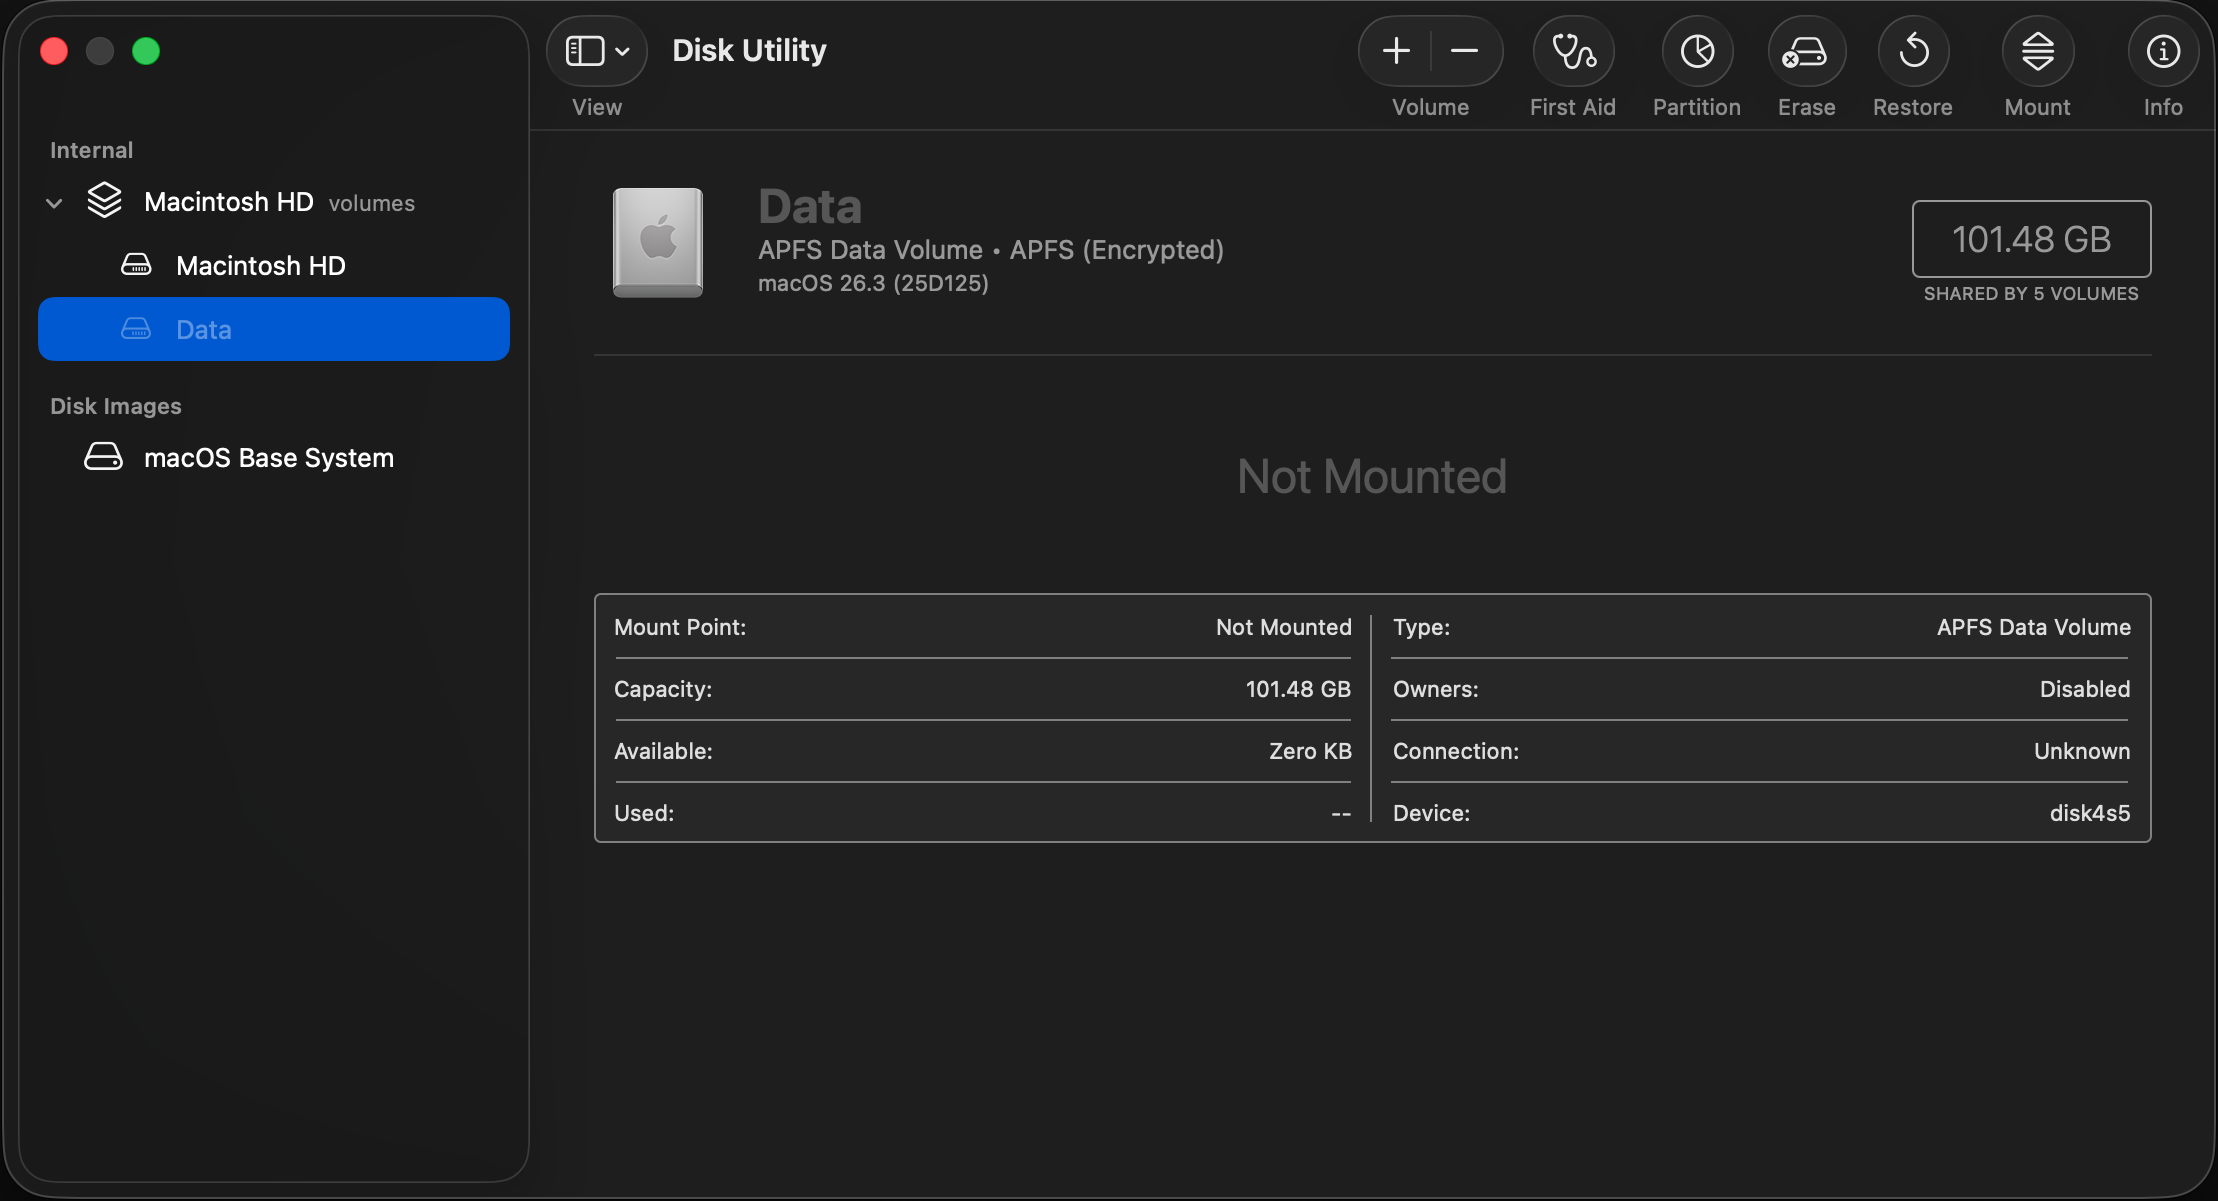
Task: Add a volume with plus button
Action: [1396, 51]
